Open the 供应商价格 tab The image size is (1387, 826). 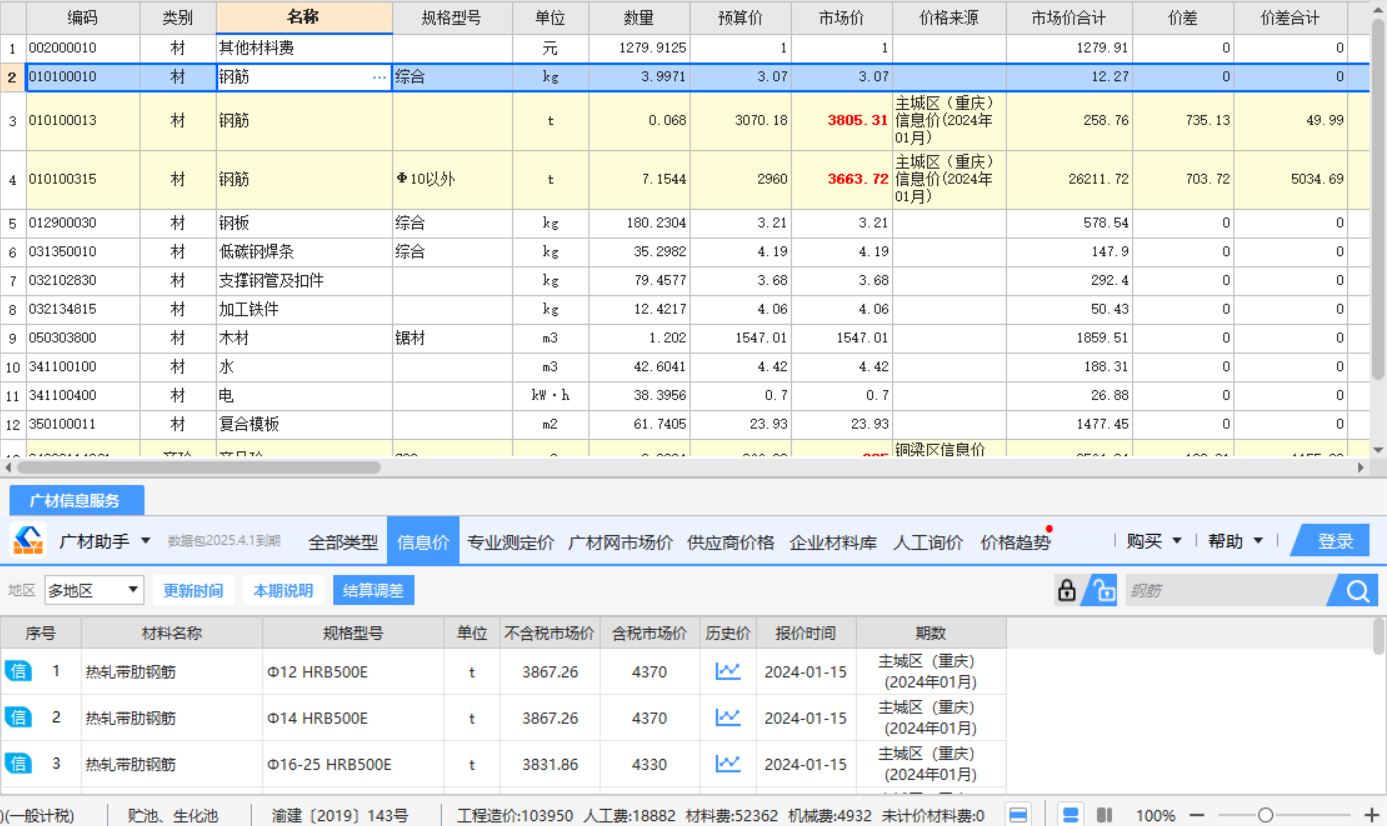click(730, 542)
